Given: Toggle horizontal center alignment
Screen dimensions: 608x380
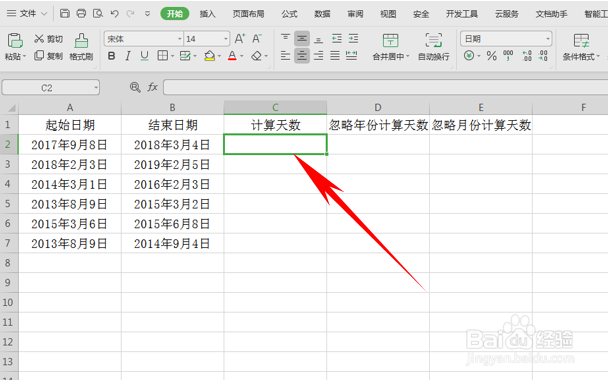Looking at the screenshot, I should coord(302,56).
